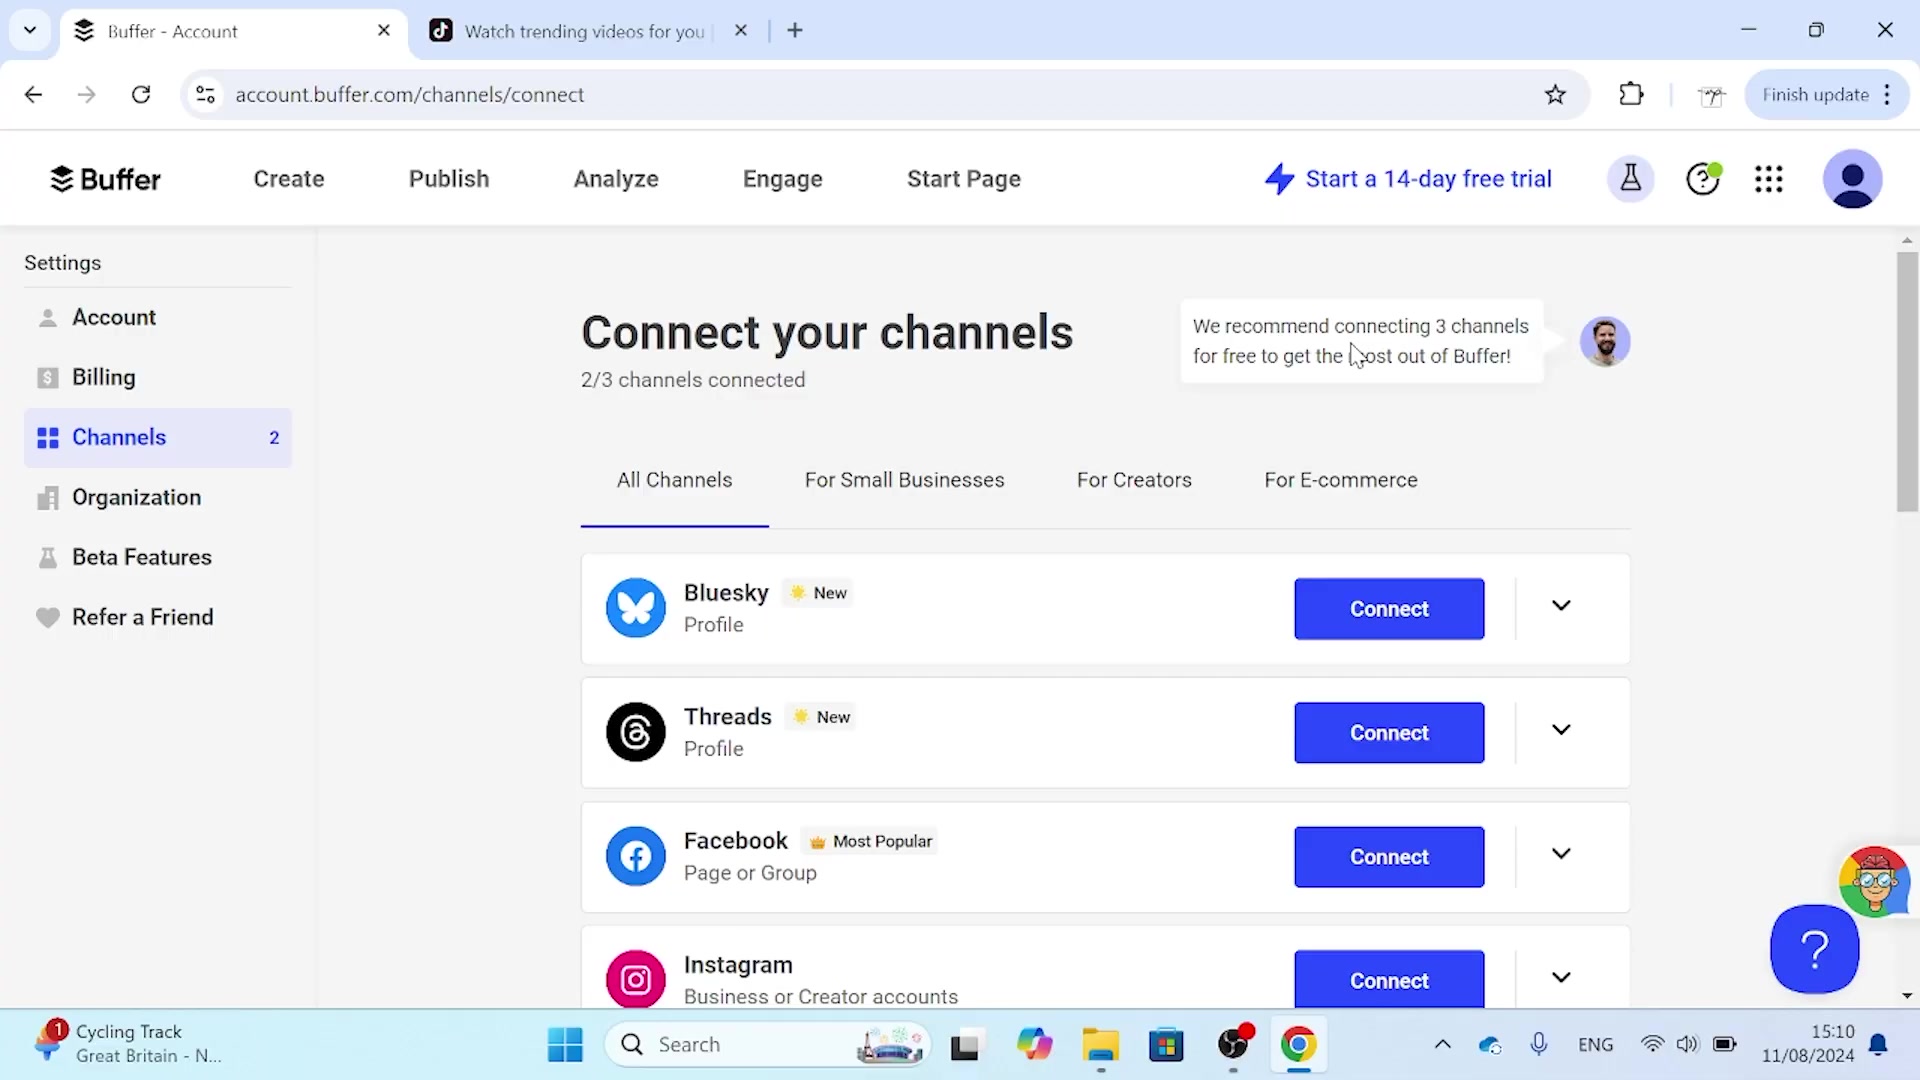This screenshot has height=1080, width=1920.
Task: Open clock and date in taskbar
Action: click(1808, 1044)
